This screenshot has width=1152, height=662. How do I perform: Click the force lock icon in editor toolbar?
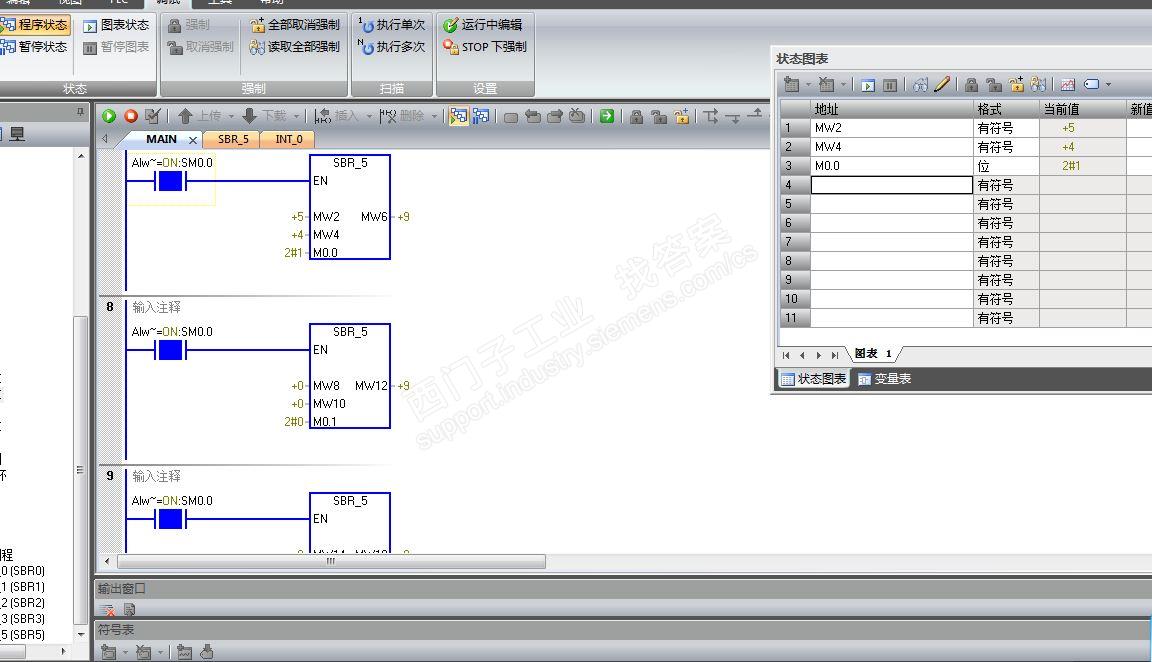[637, 116]
